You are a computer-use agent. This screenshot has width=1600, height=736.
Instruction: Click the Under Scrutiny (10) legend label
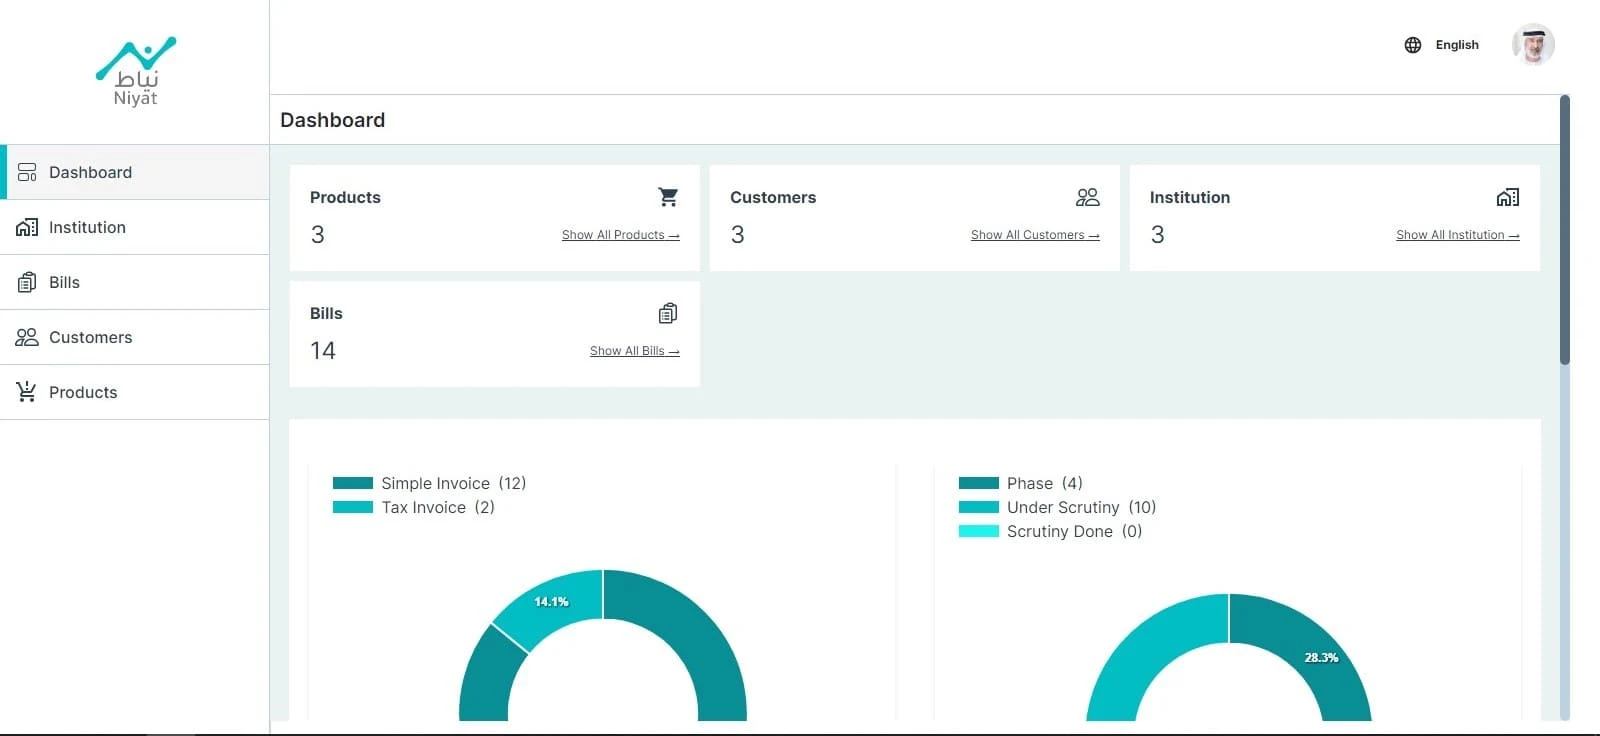click(1082, 507)
